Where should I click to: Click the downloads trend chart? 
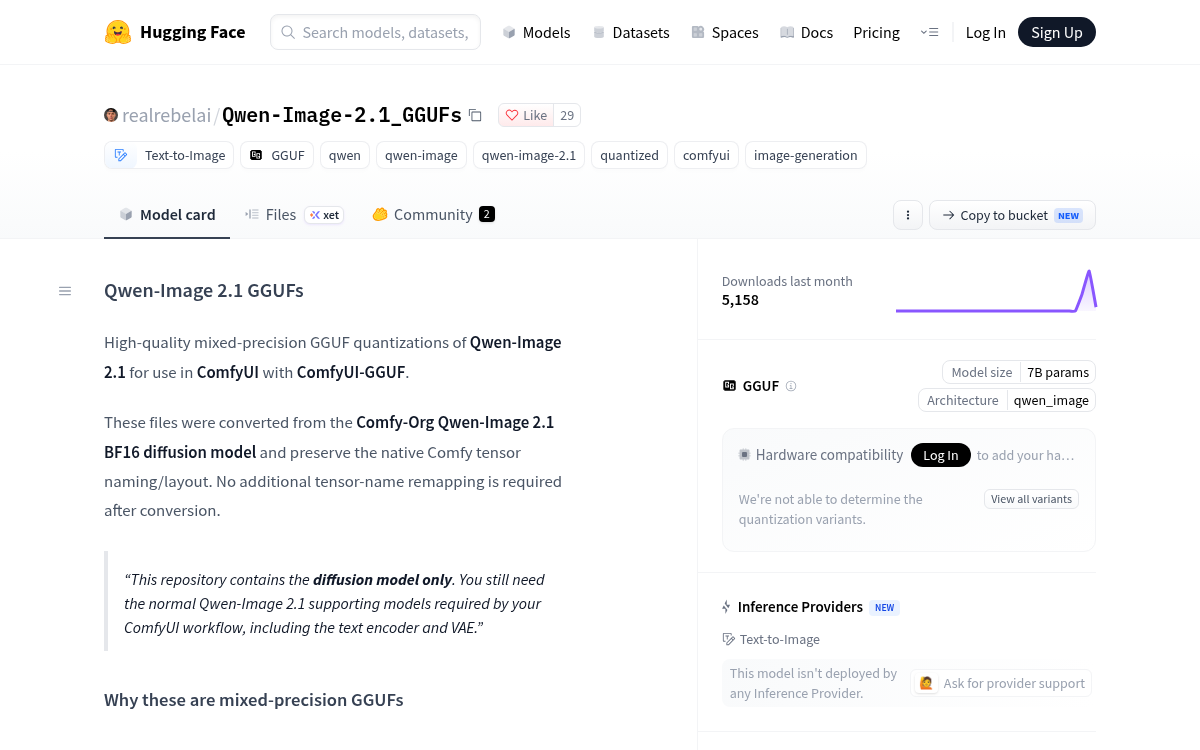coord(996,290)
